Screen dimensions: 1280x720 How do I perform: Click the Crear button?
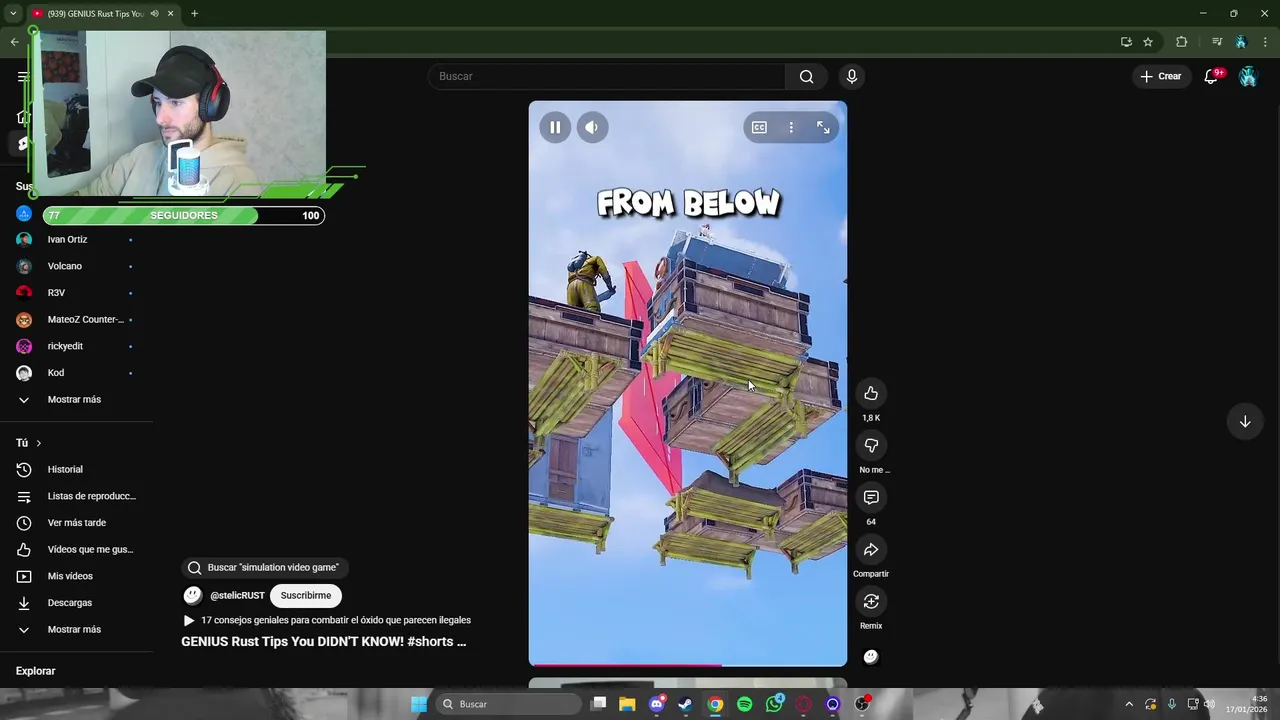click(1161, 76)
